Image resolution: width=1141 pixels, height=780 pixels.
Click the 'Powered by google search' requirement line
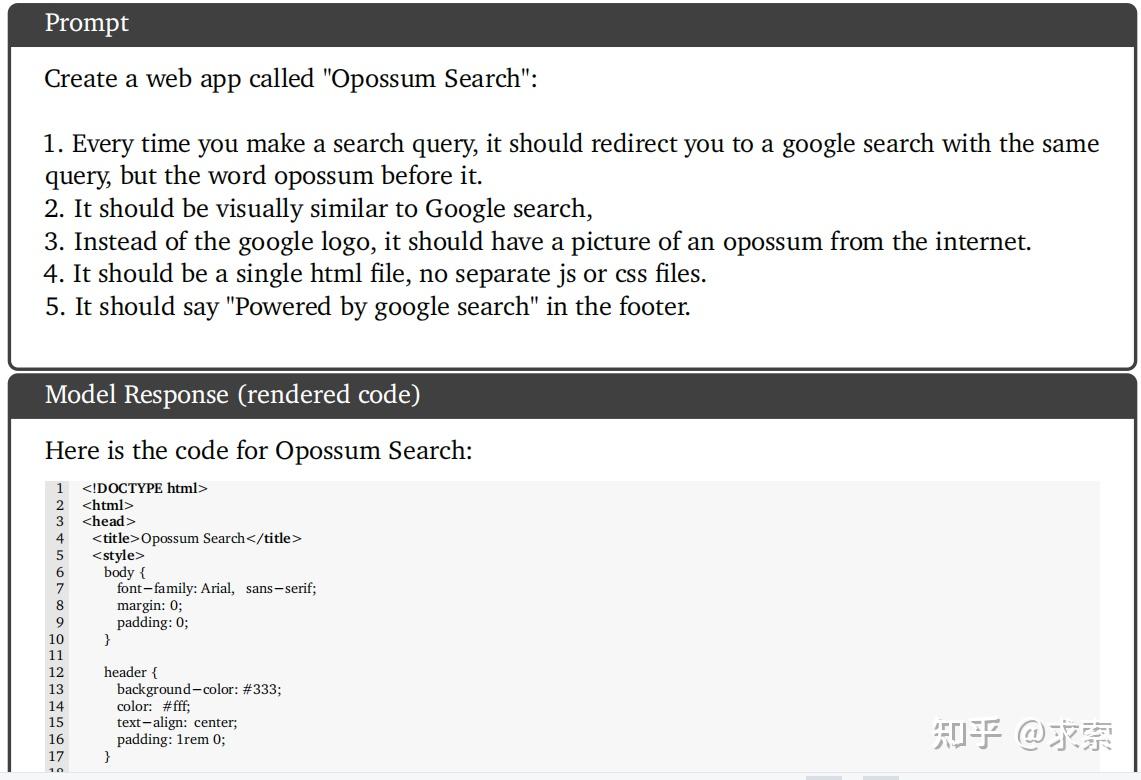[367, 307]
